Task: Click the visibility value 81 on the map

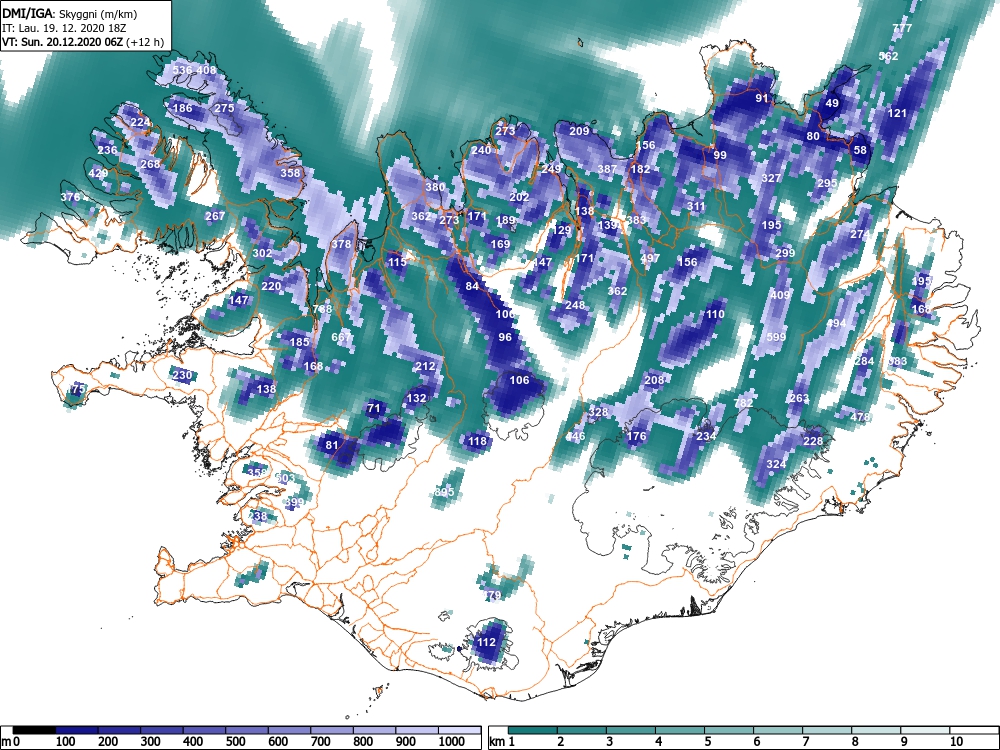Action: coord(332,446)
